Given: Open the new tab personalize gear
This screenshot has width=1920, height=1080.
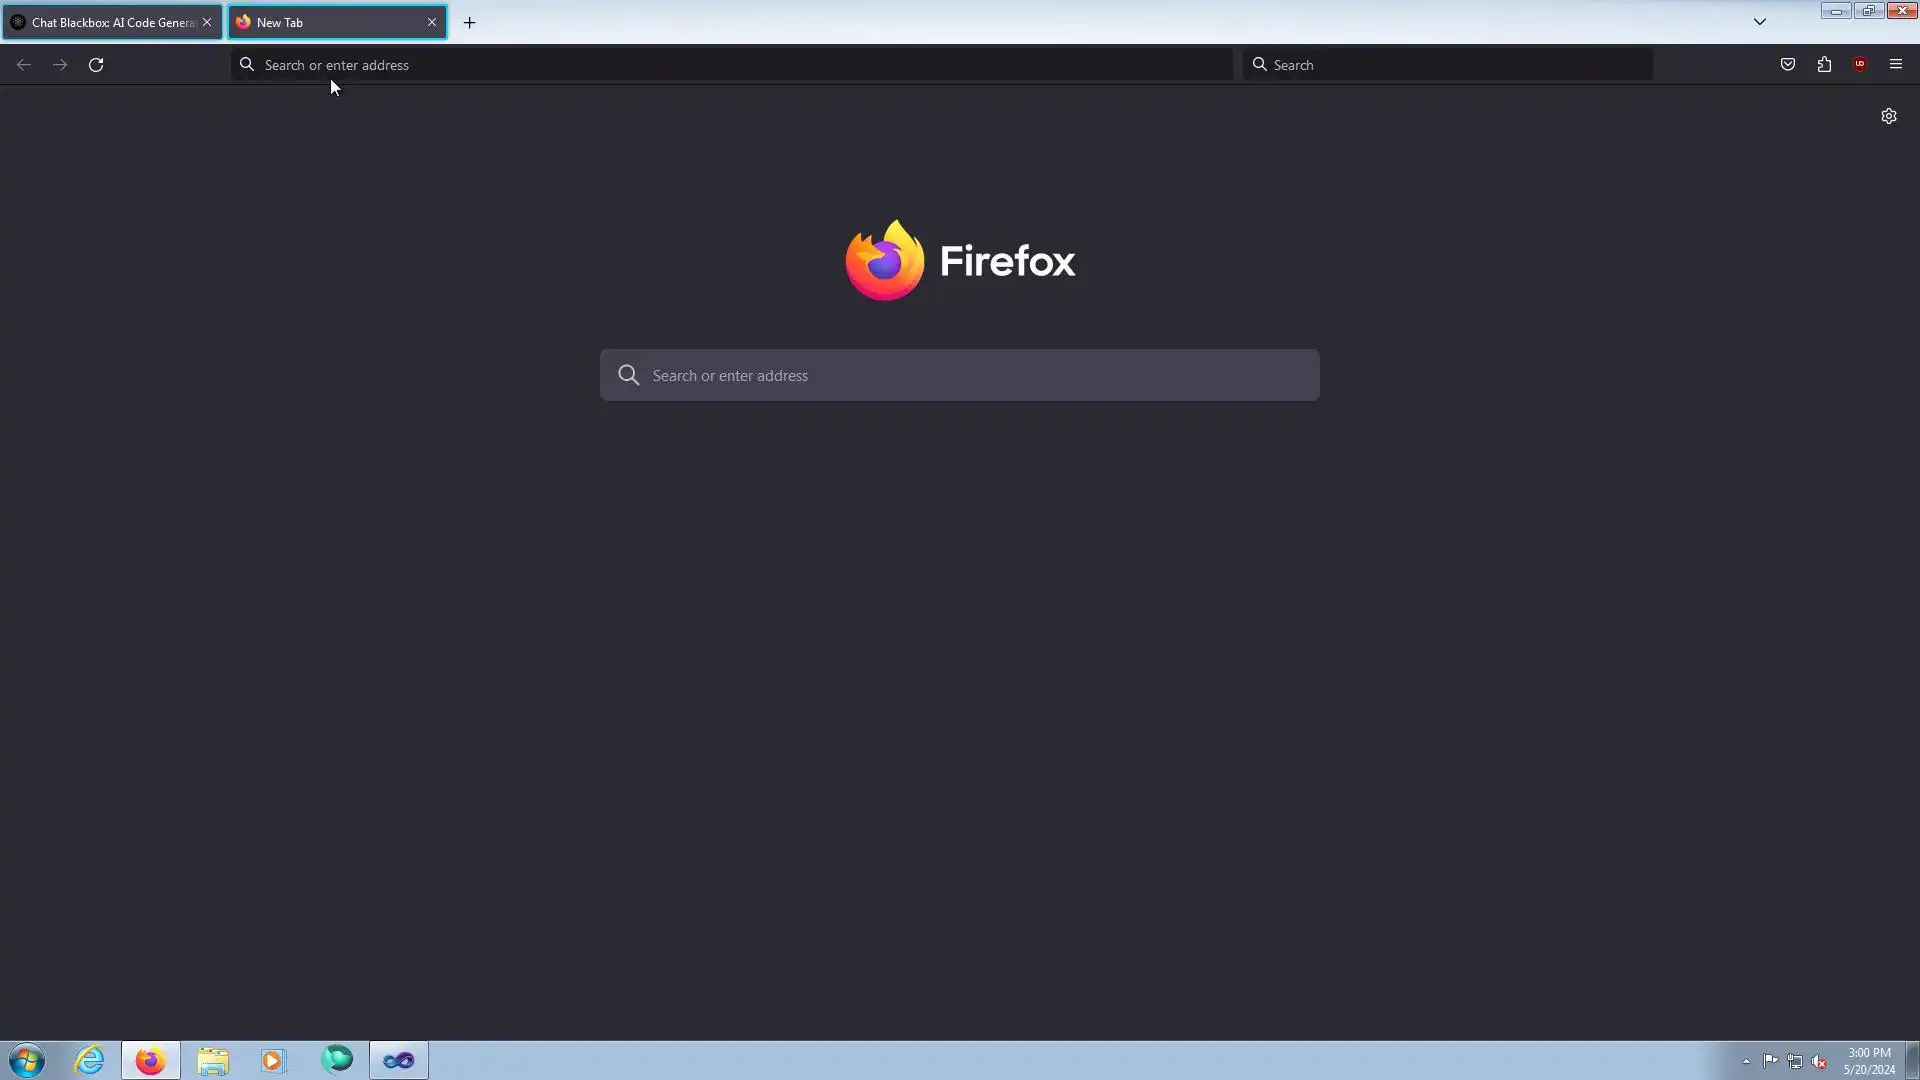Looking at the screenshot, I should coord(1888,116).
